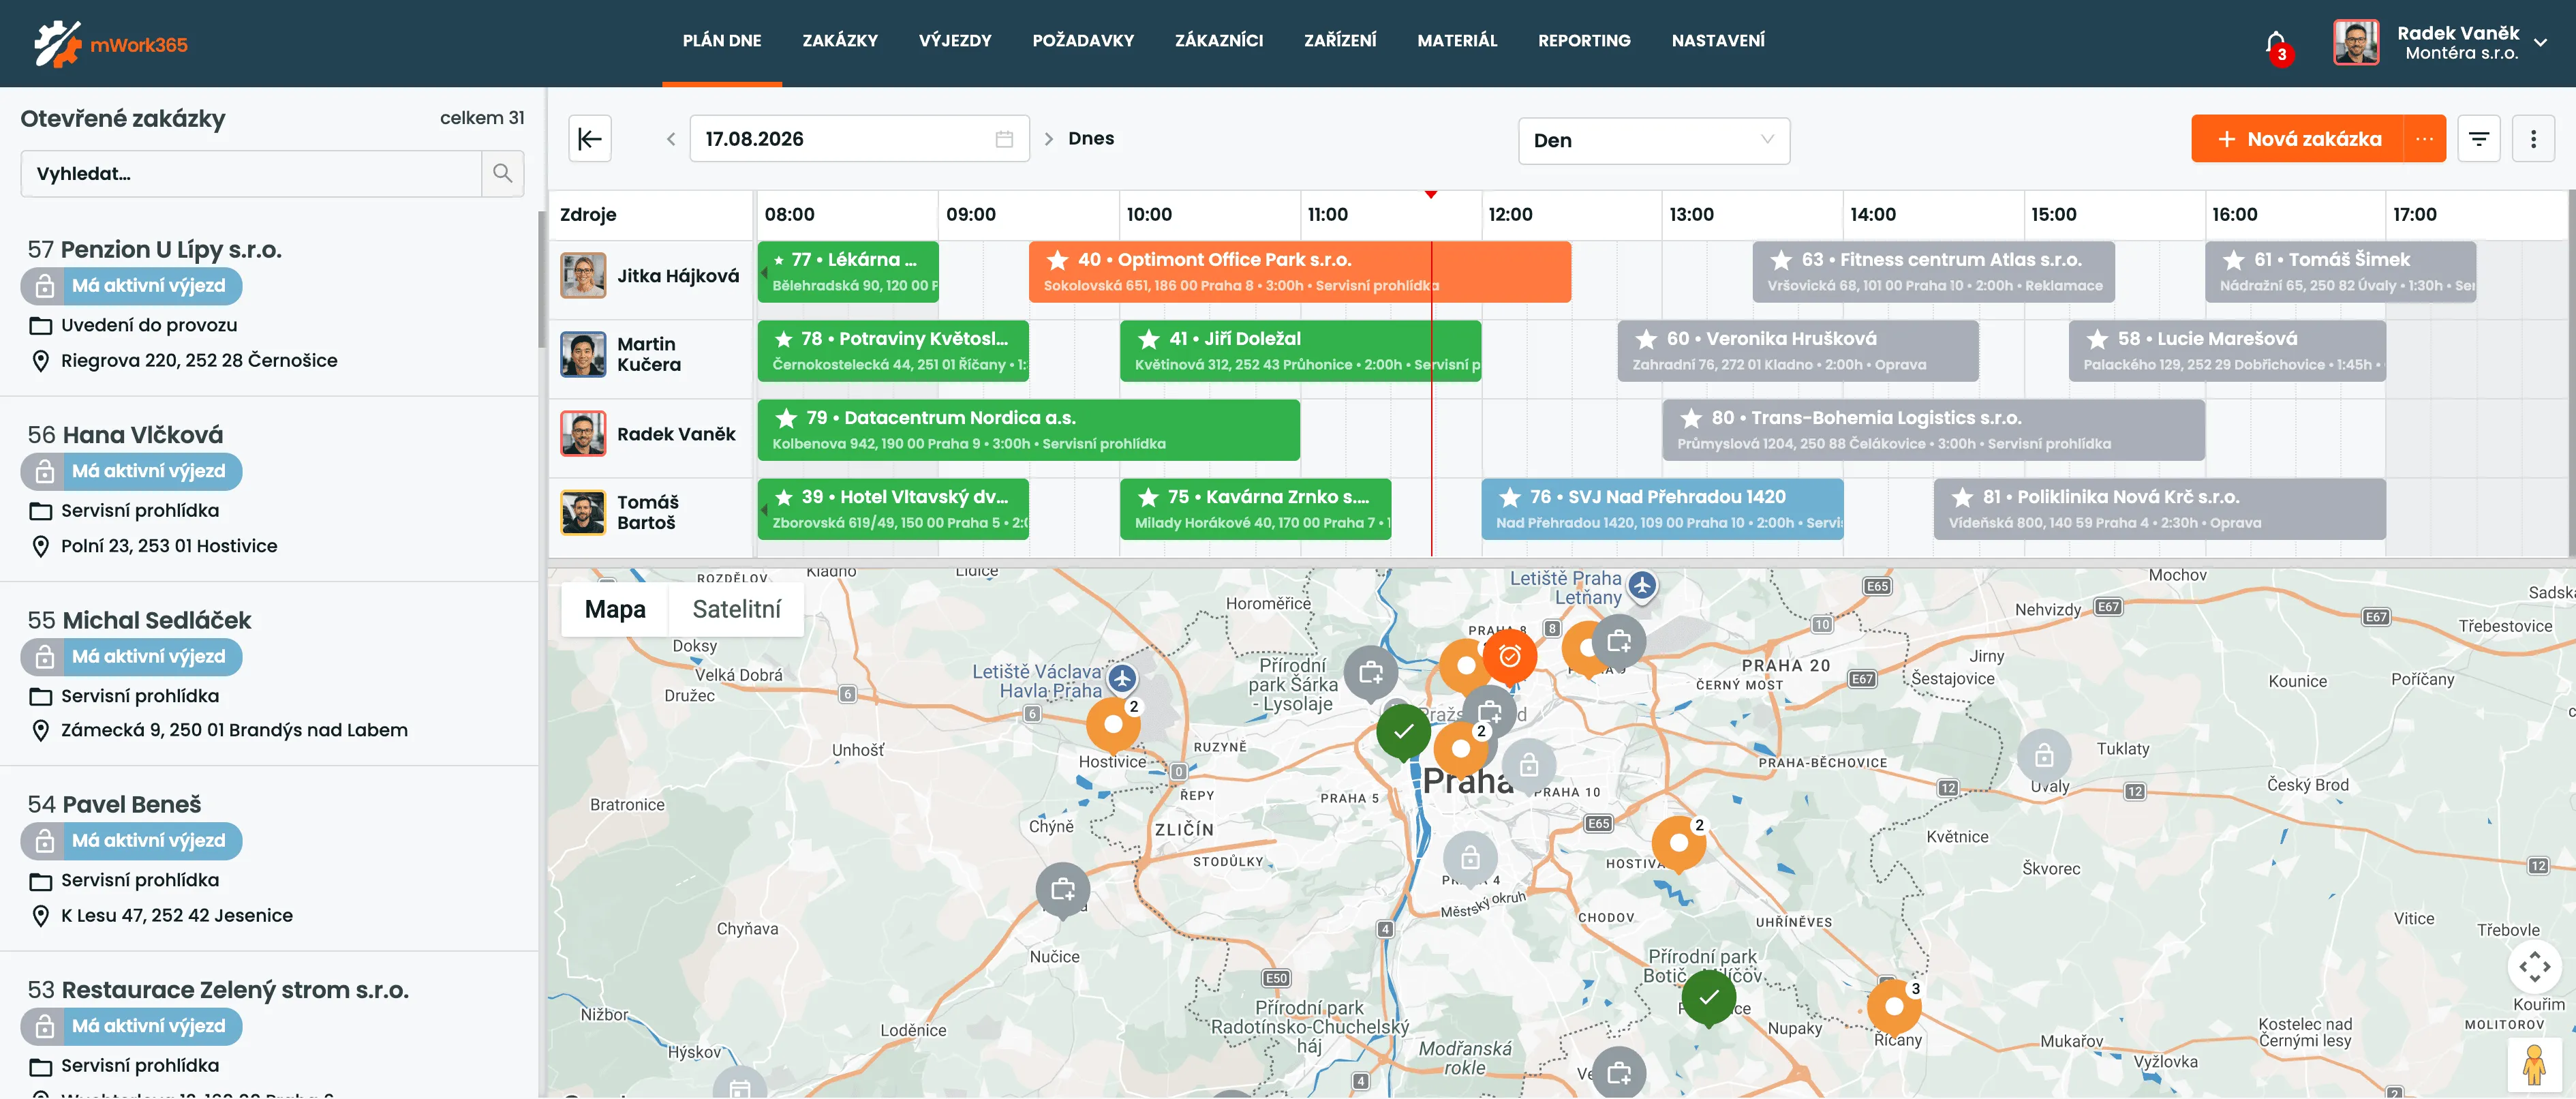
Task: Expand the user account menu chevron
Action: 2541,43
